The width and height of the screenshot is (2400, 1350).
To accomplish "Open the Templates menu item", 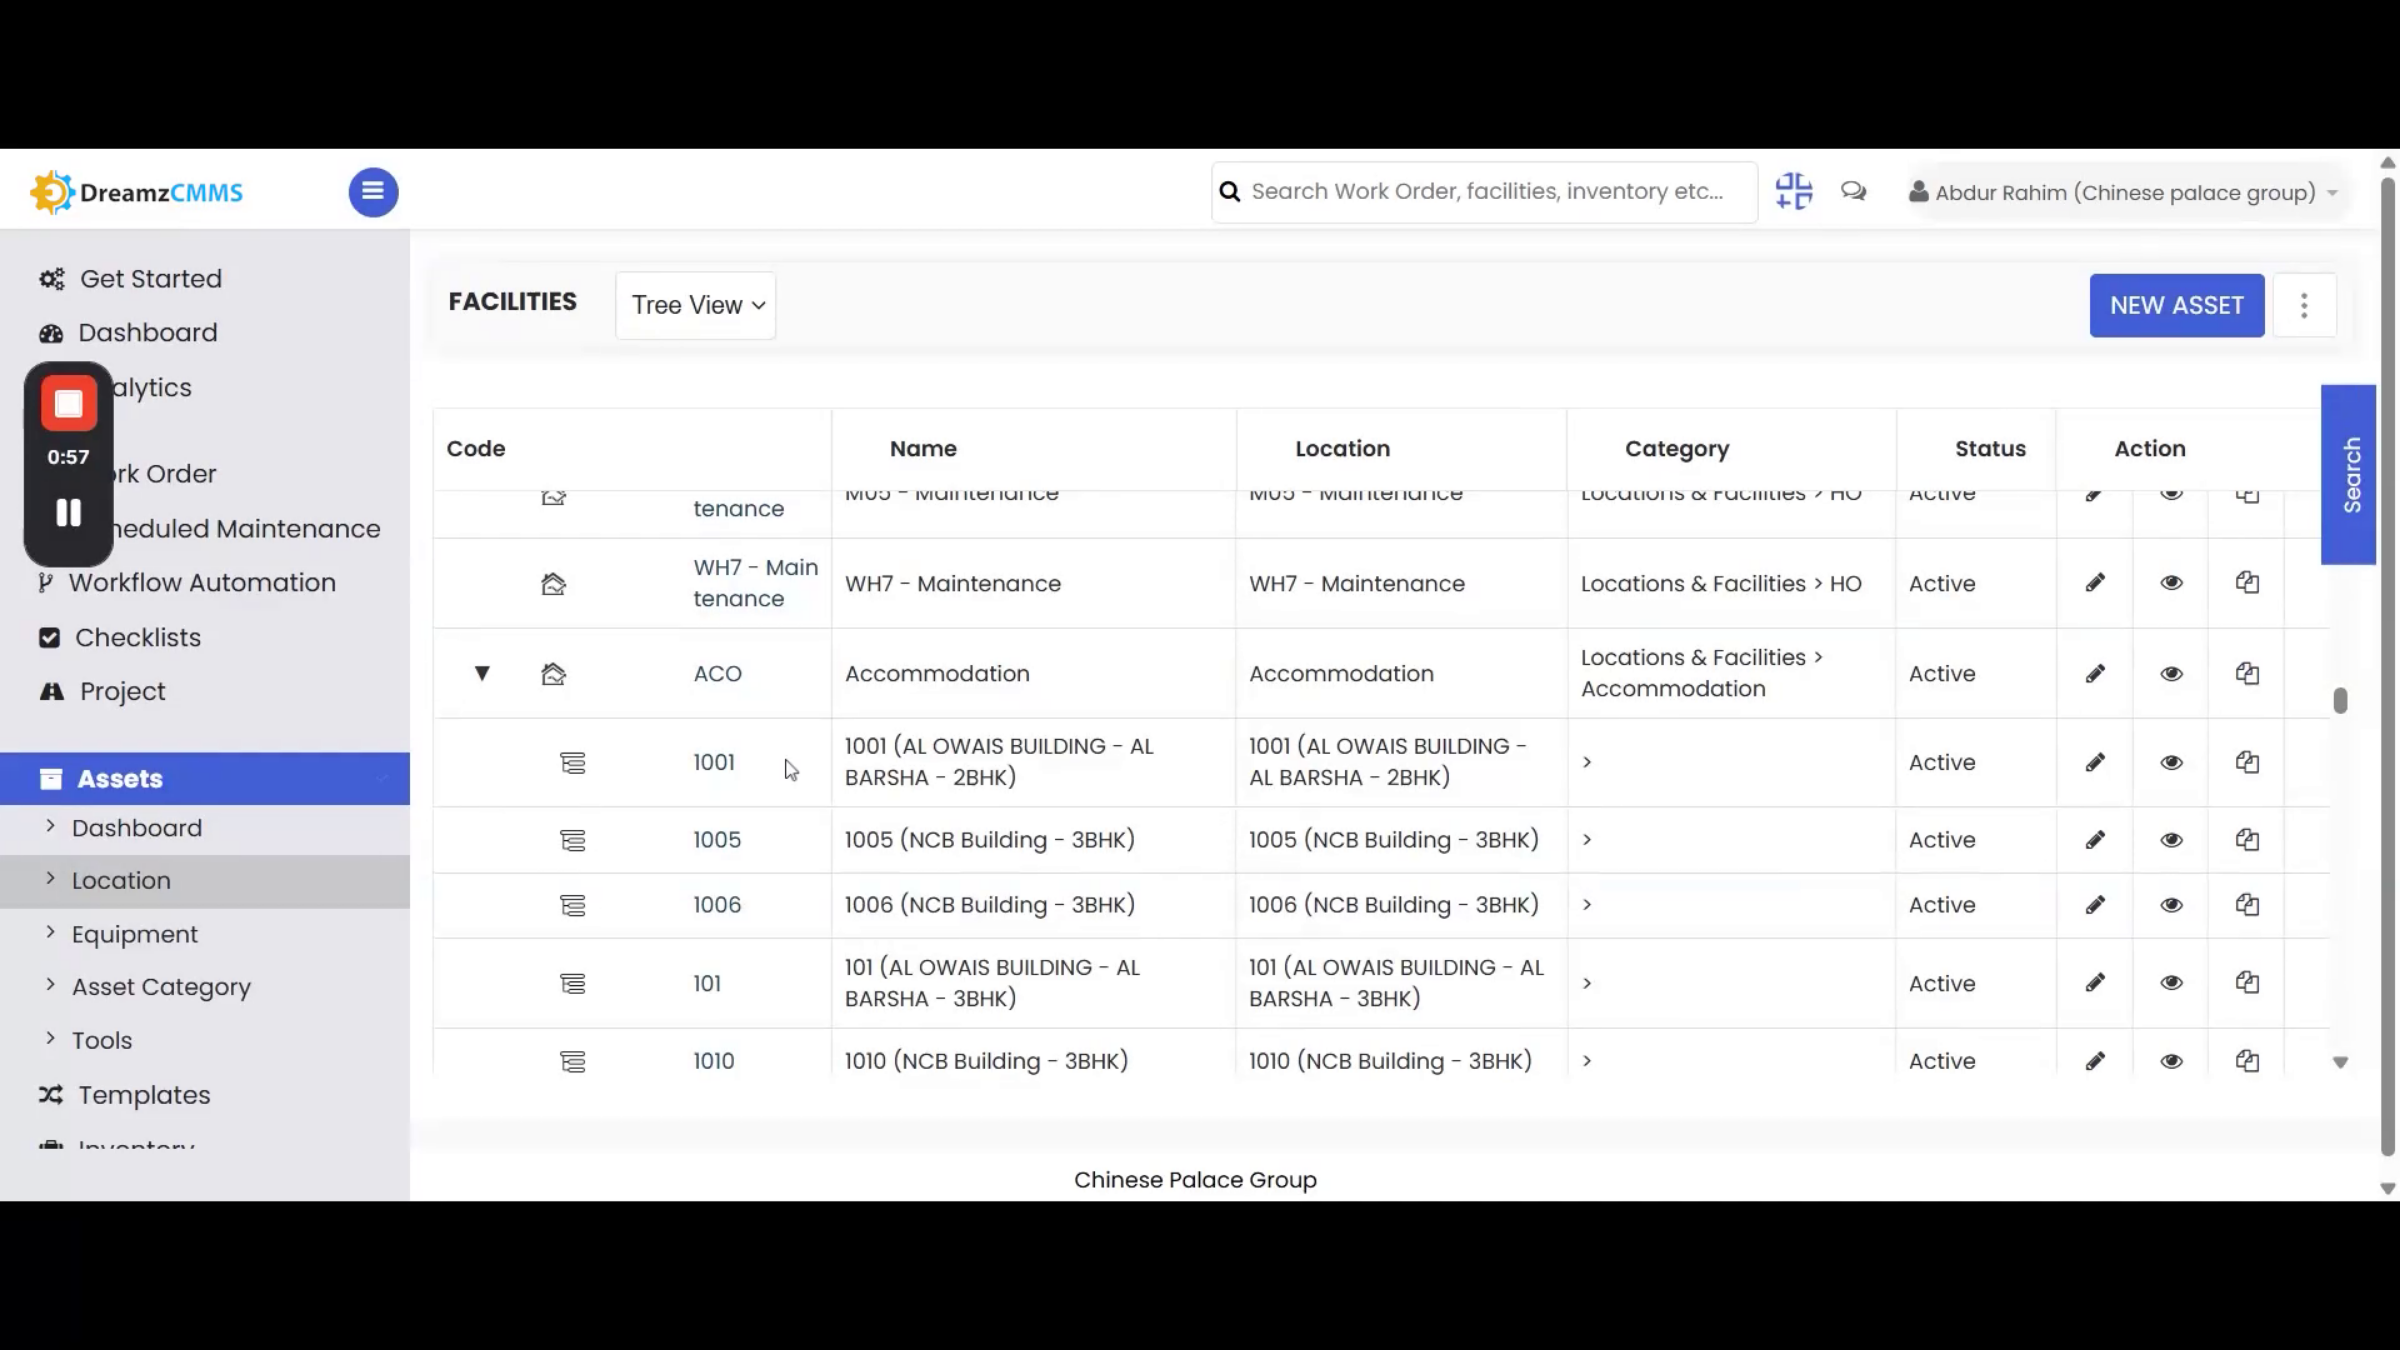I will (x=125, y=1095).
